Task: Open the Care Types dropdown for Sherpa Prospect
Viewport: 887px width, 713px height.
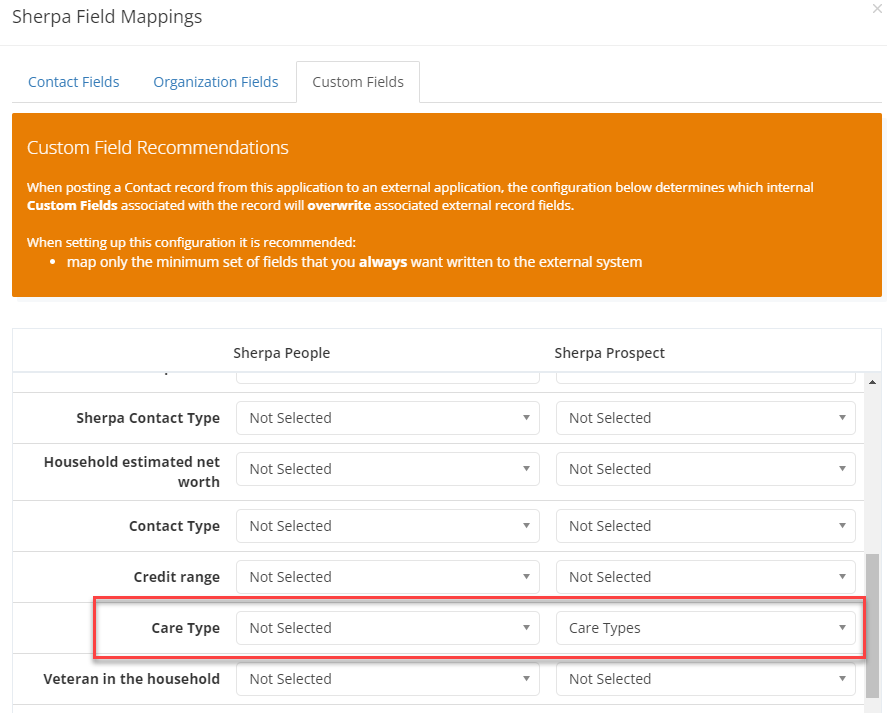Action: point(705,628)
